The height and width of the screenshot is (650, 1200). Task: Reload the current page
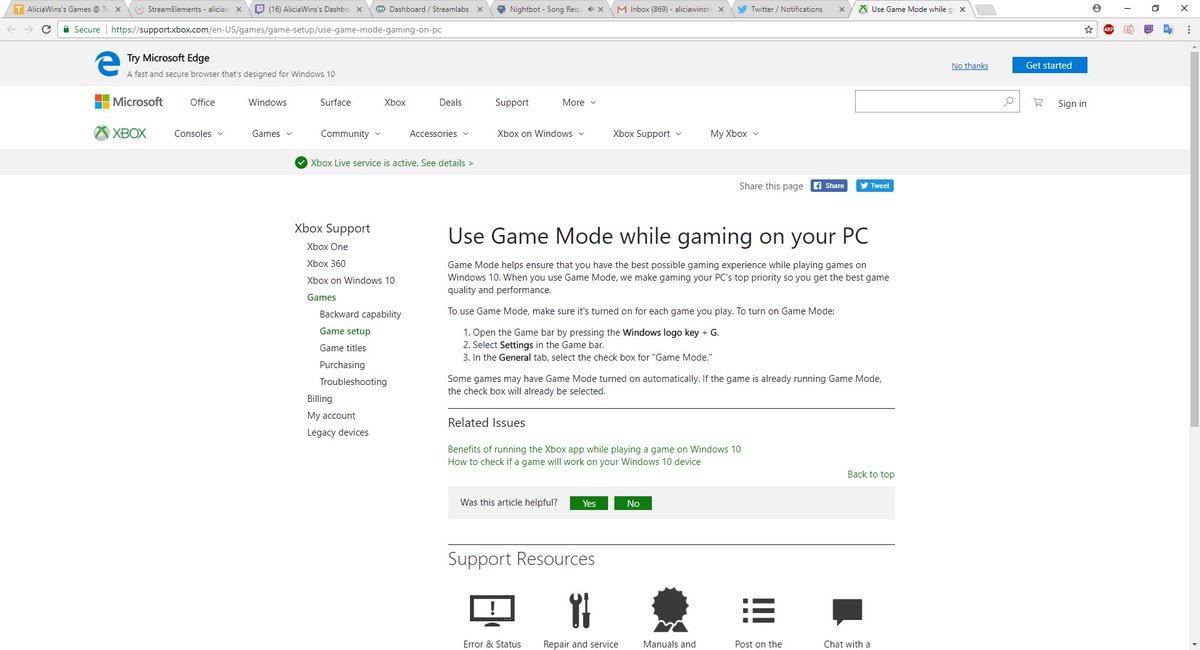coord(46,29)
